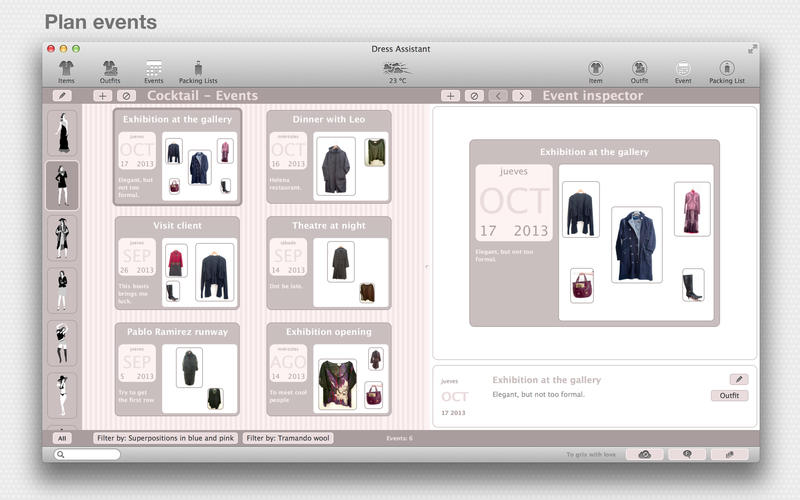This screenshot has height=500, width=800.
Task: Click the search field at bottom left
Action: pos(88,454)
